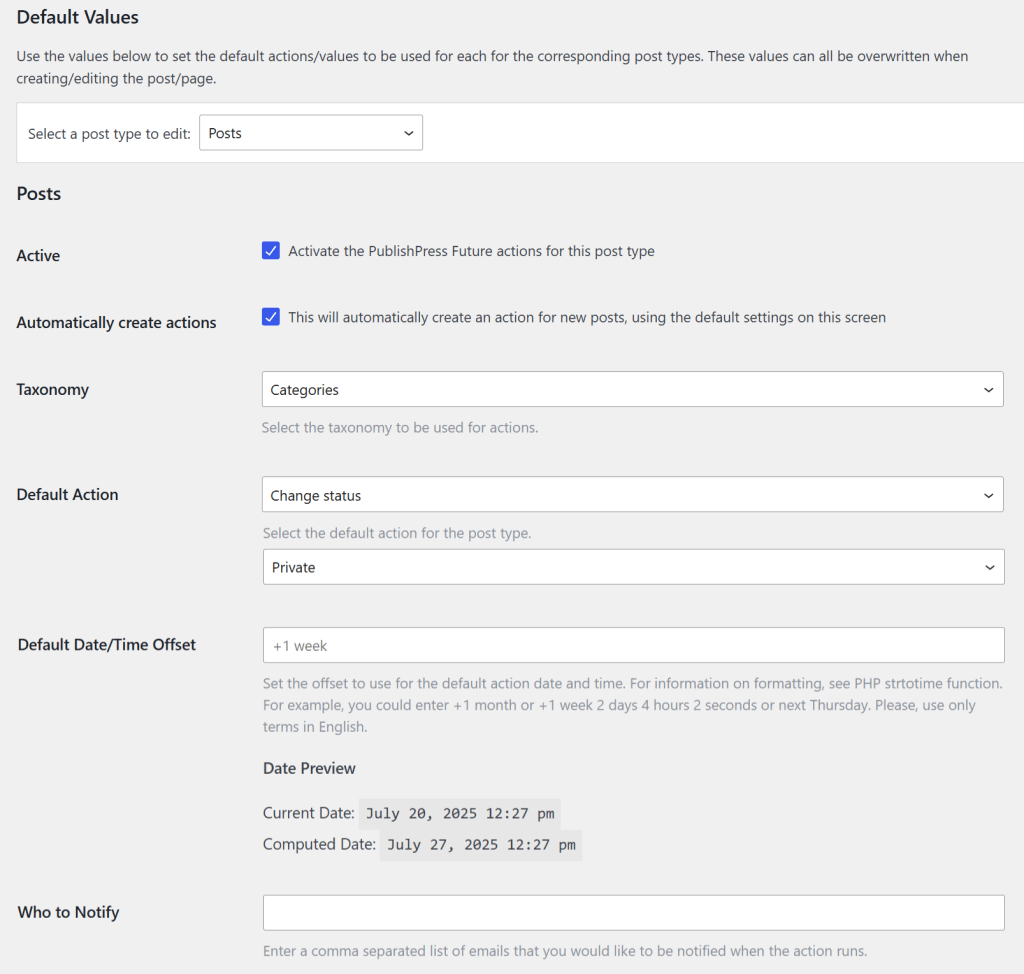Click the Default Action label text
The width and height of the screenshot is (1024, 974).
67,494
